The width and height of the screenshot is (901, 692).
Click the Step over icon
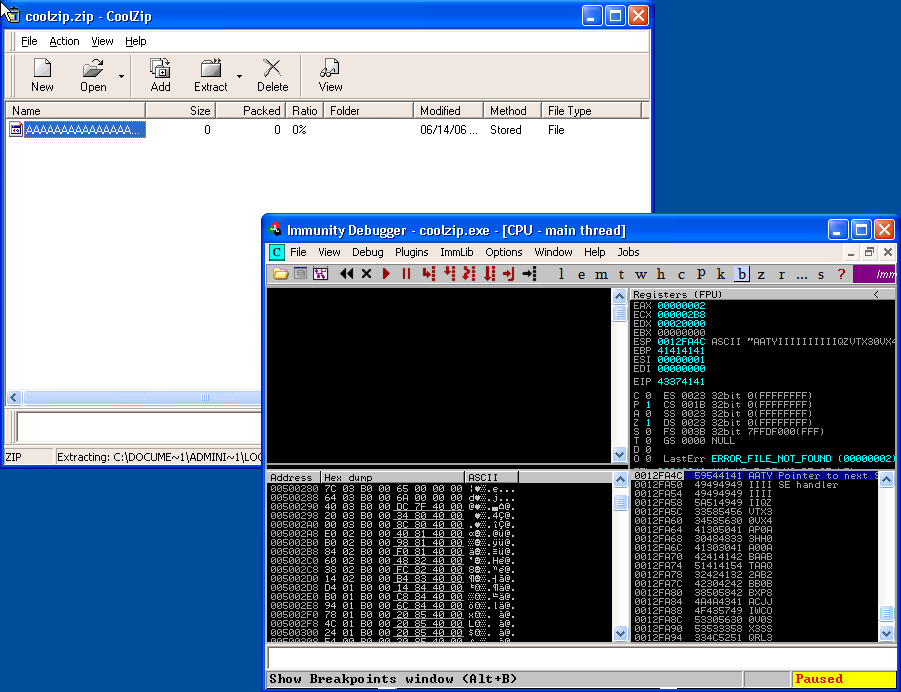pos(449,274)
